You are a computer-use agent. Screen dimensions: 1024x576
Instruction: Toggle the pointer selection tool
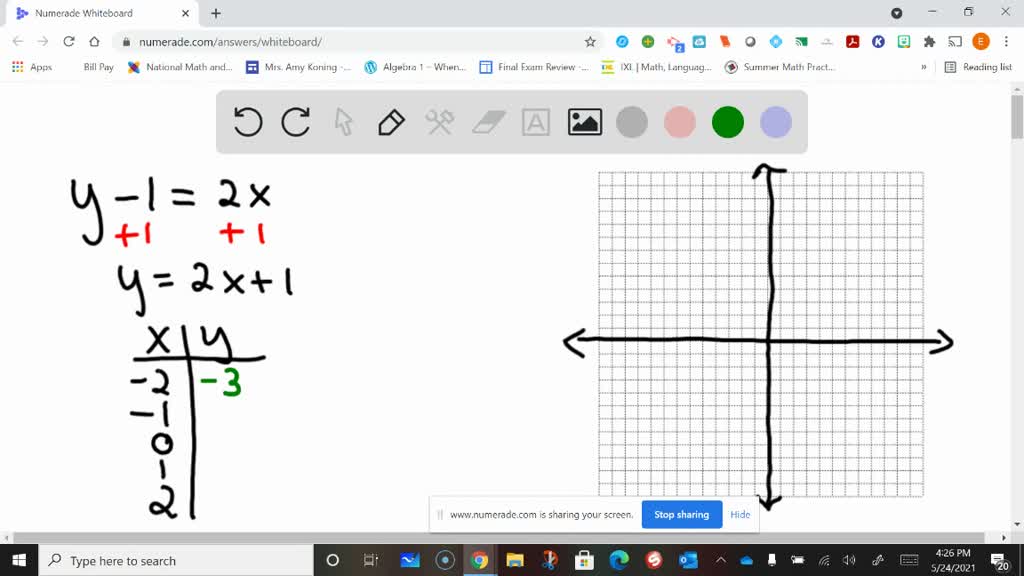click(343, 121)
